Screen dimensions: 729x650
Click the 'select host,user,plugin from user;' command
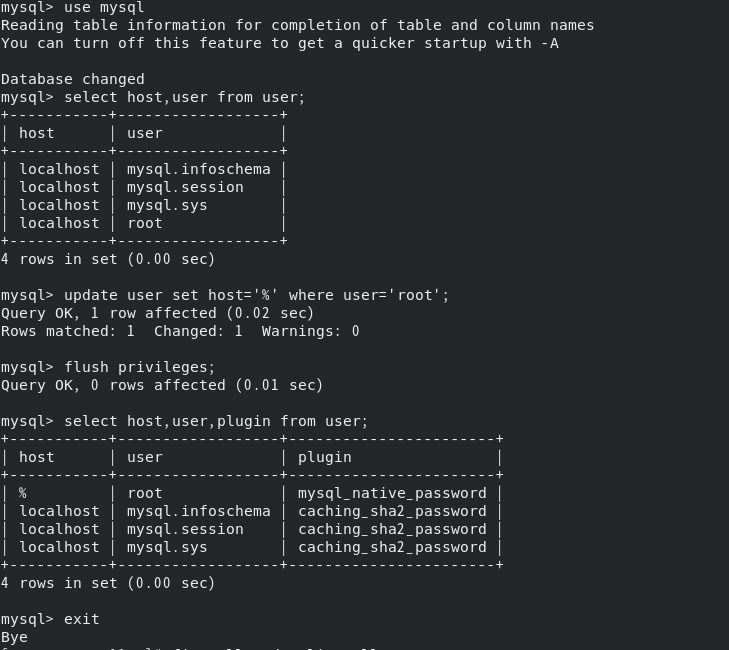(216, 421)
